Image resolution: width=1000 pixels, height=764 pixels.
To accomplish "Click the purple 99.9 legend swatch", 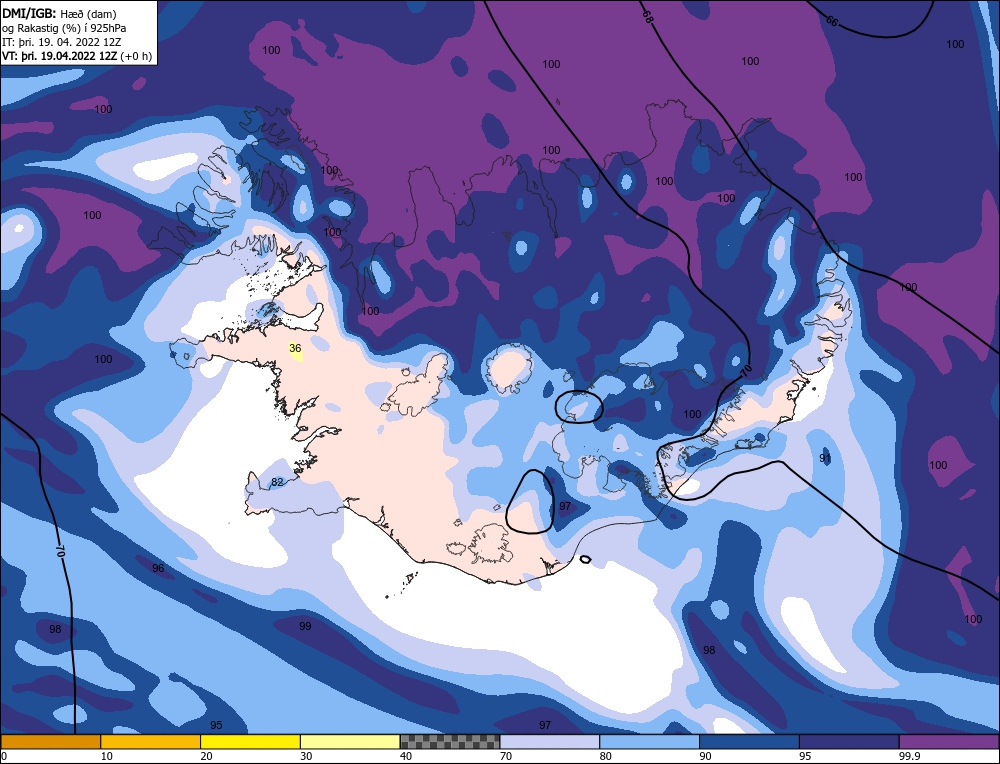I will point(949,741).
